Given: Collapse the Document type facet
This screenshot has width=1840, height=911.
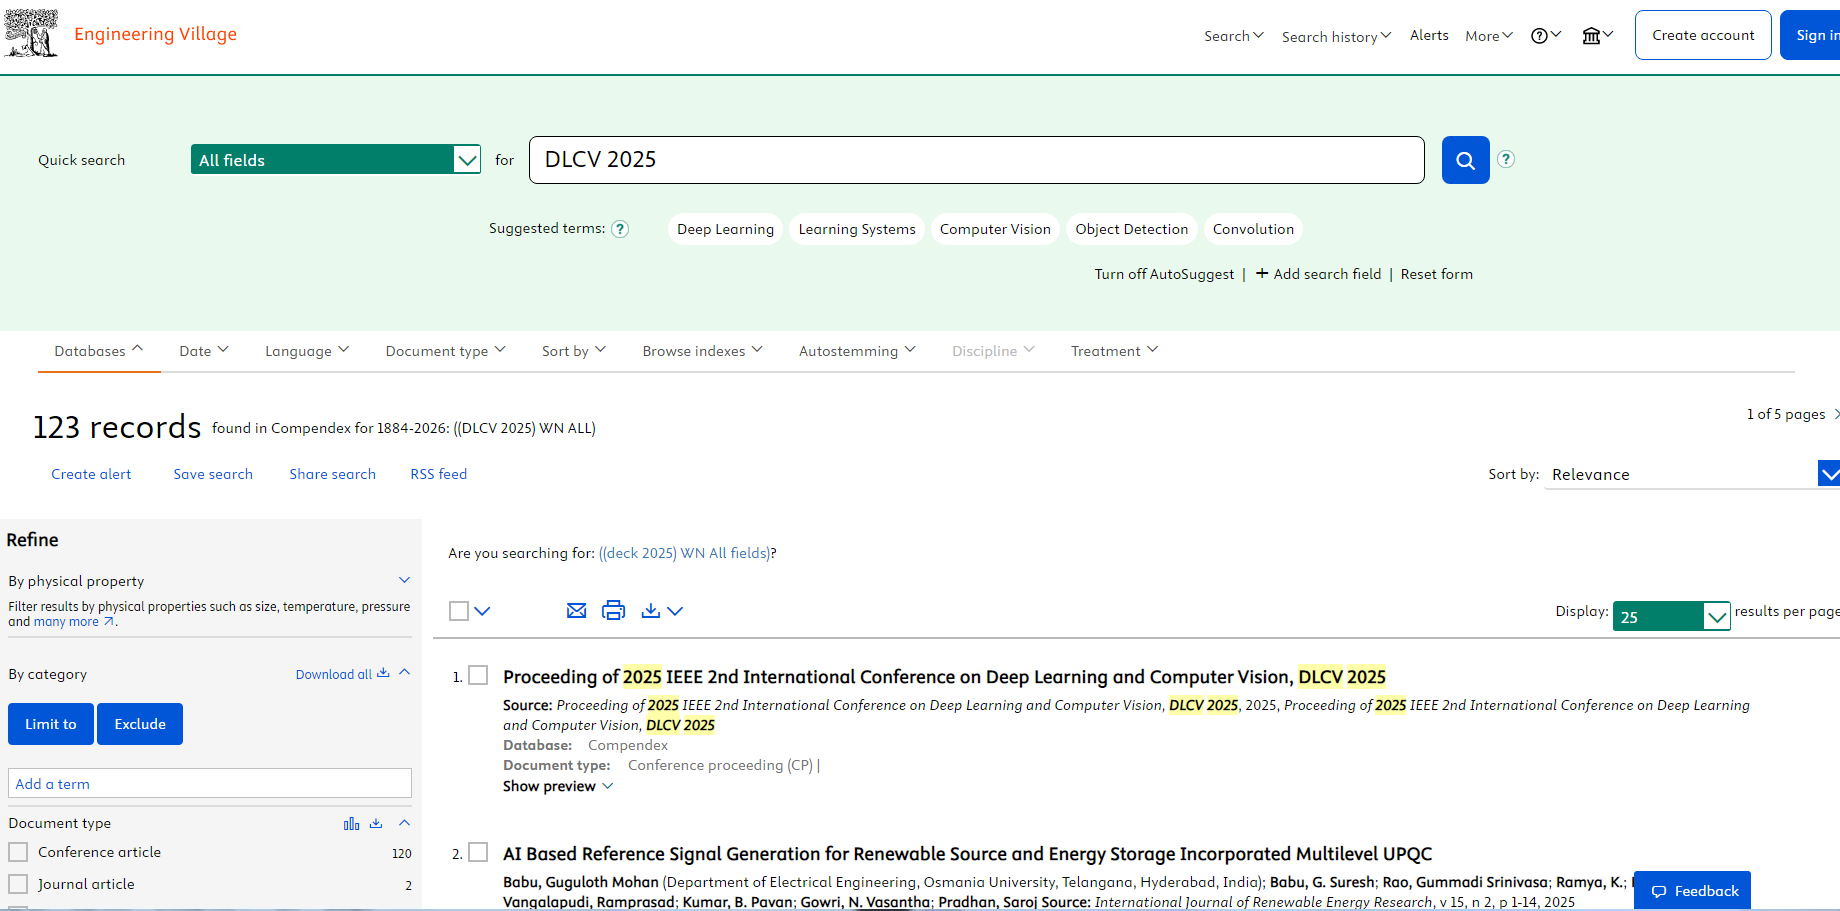Looking at the screenshot, I should click(x=404, y=823).
